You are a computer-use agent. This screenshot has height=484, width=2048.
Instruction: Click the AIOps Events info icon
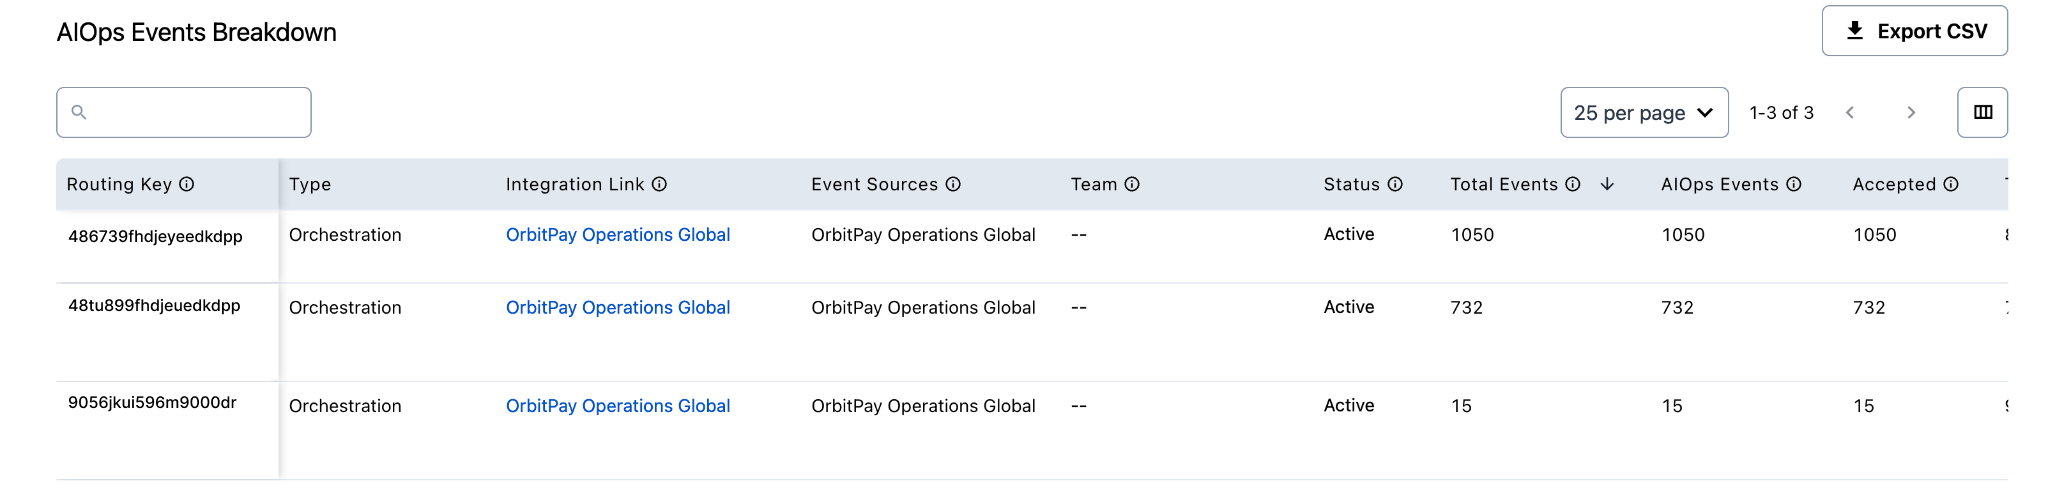1794,184
